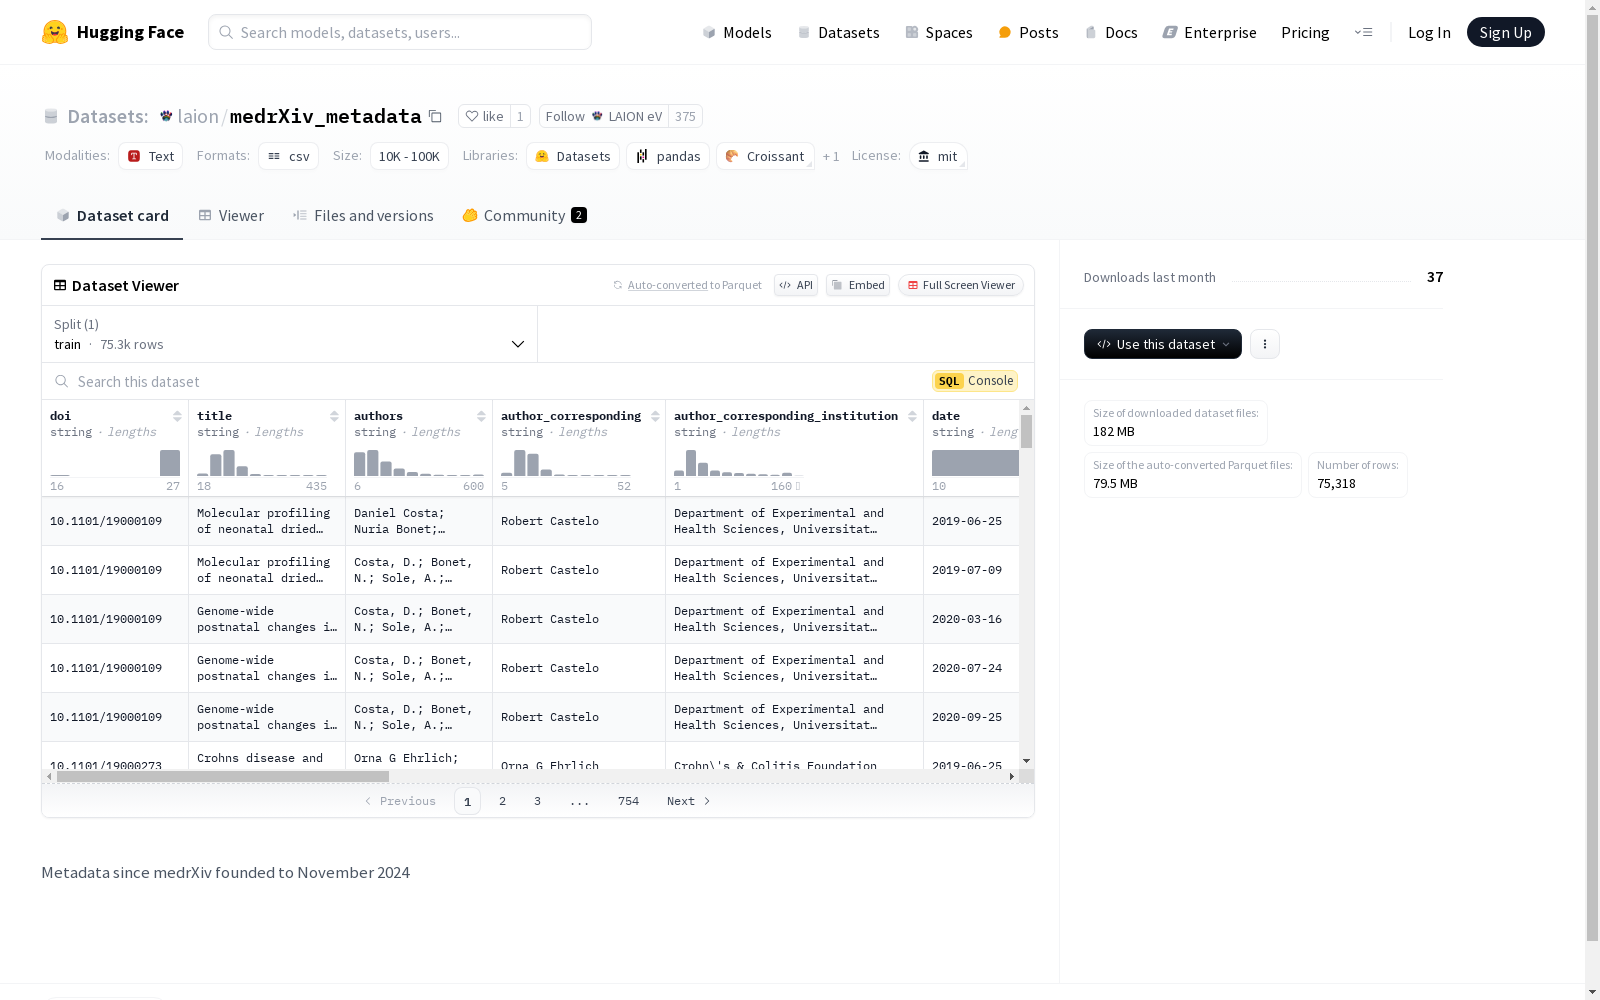Click the LAION eV organization avatar

click(597, 116)
